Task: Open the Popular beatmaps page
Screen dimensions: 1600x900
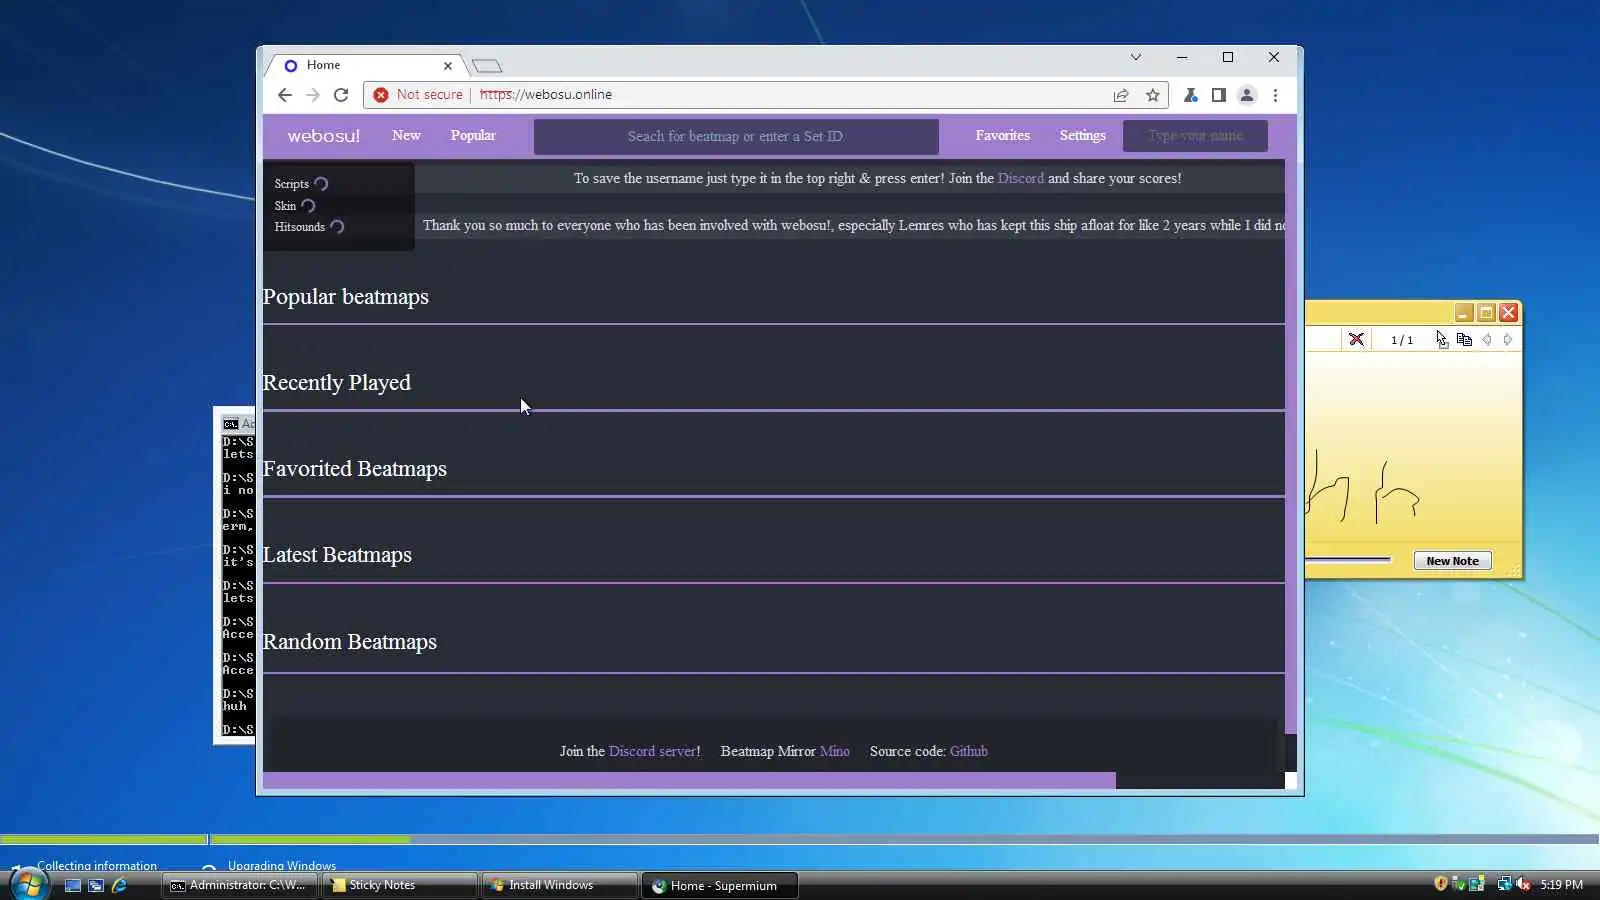Action: 473,136
